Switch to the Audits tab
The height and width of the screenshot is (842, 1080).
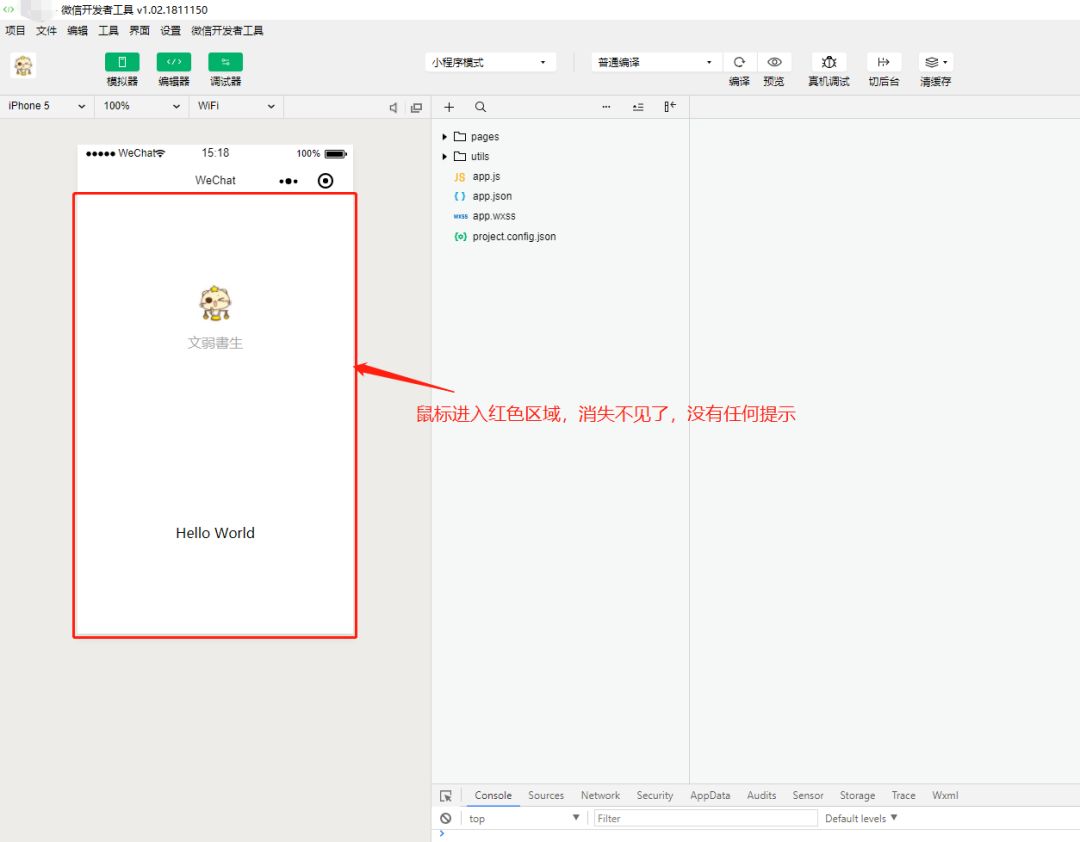761,795
